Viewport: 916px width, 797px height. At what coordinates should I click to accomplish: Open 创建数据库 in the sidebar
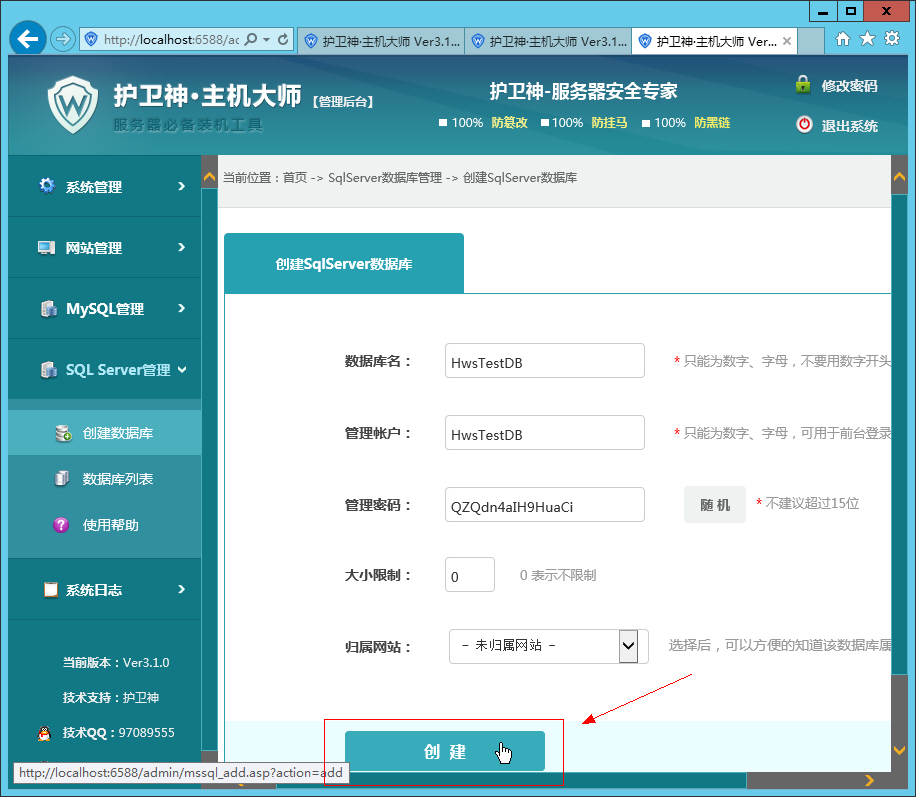pyautogui.click(x=105, y=433)
